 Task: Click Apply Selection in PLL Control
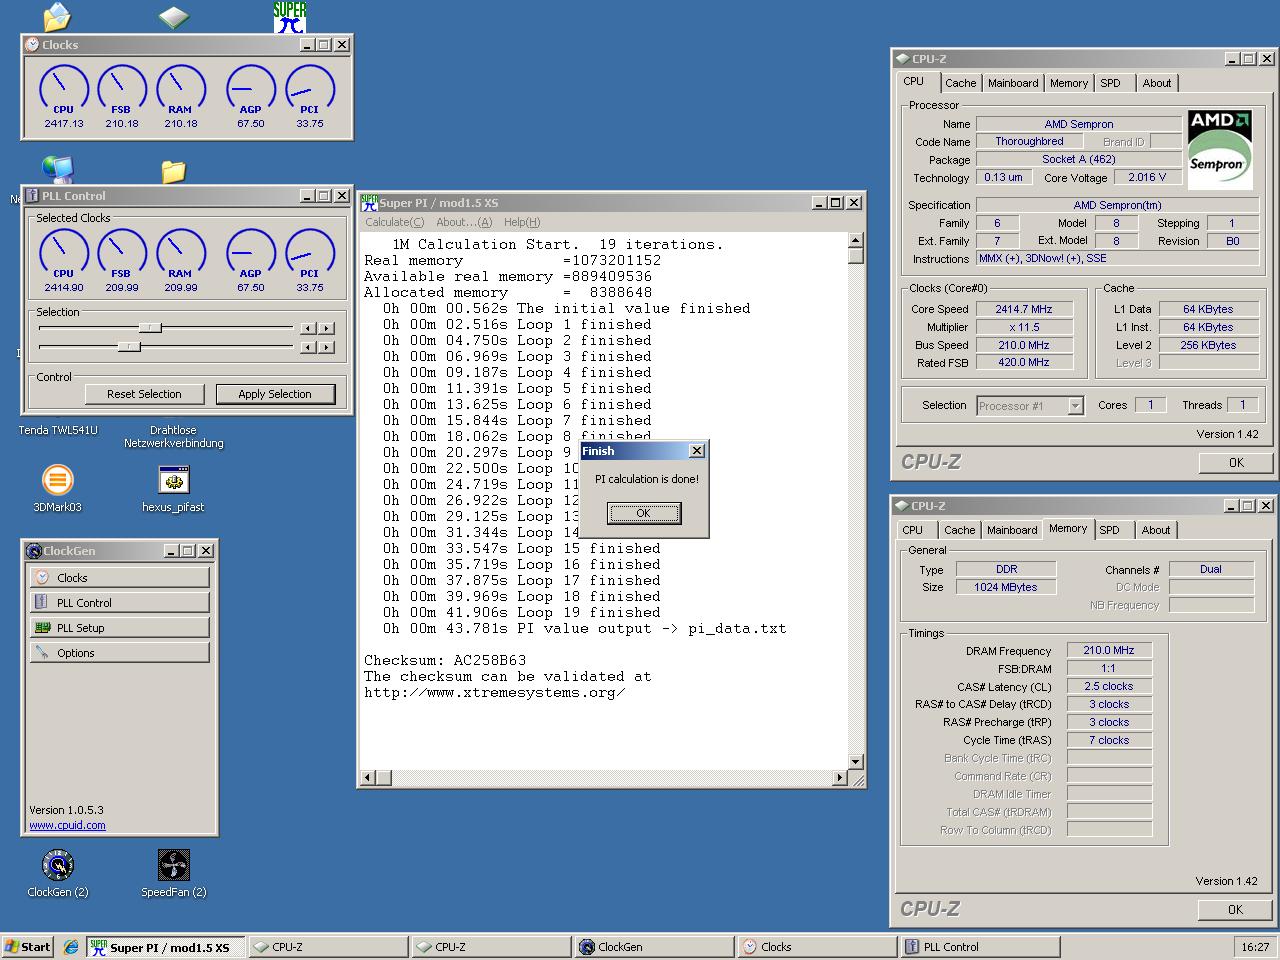[x=275, y=394]
